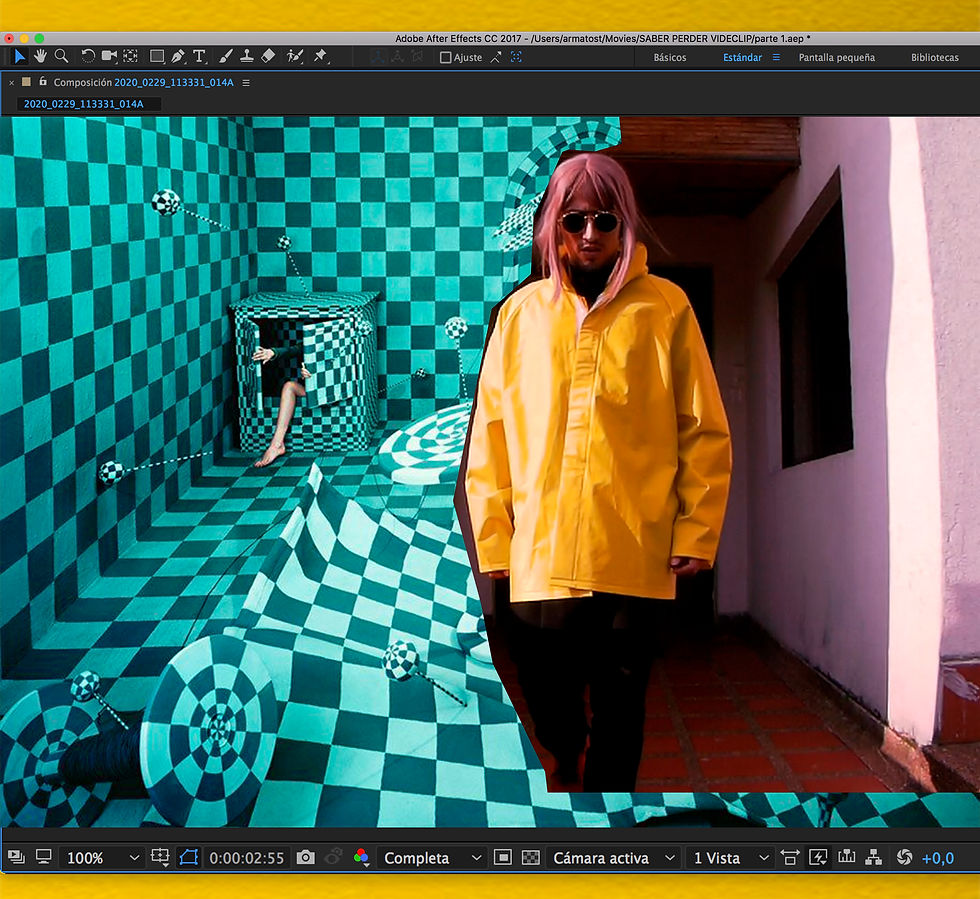Select the Horizontal Type tool
The image size is (980, 899).
coord(199,57)
